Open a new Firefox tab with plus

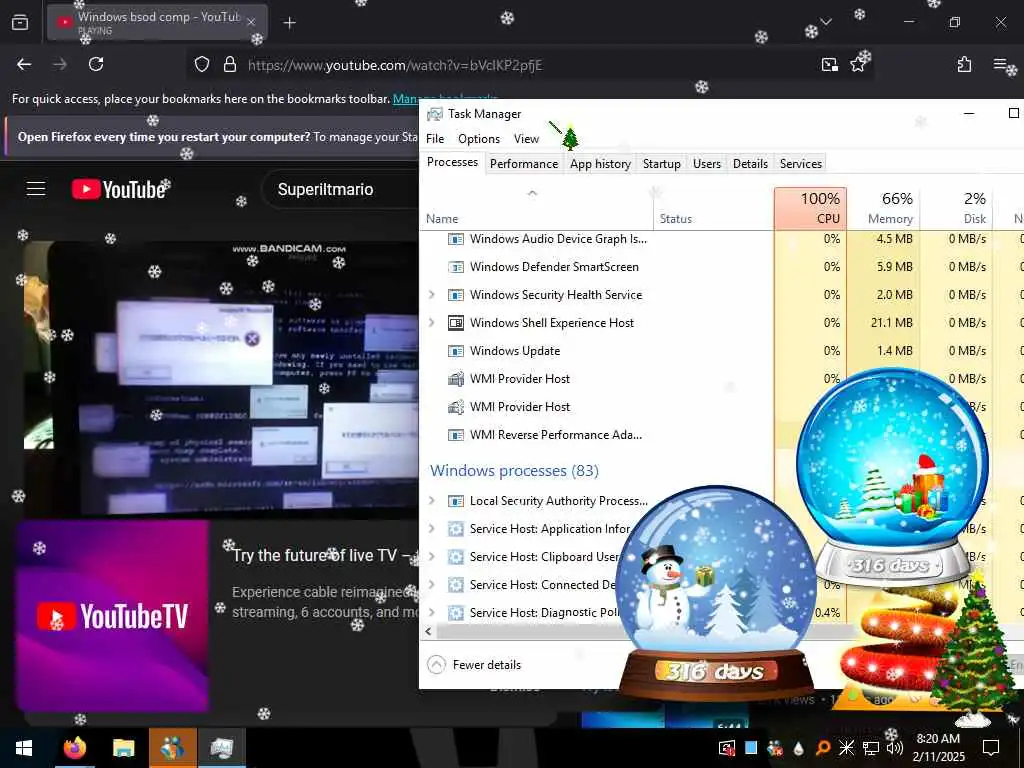tap(289, 23)
